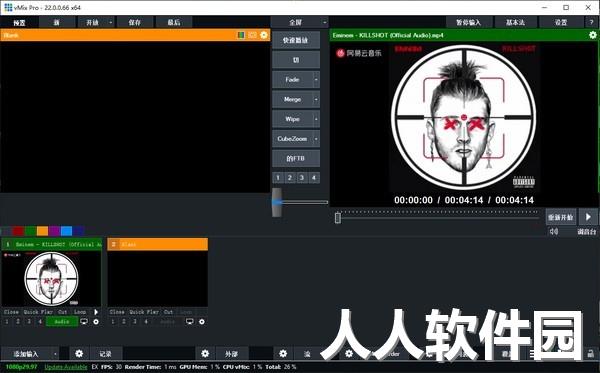600x373 pixels.
Task: Open Merge transition dropdown arrow
Action: click(316, 99)
